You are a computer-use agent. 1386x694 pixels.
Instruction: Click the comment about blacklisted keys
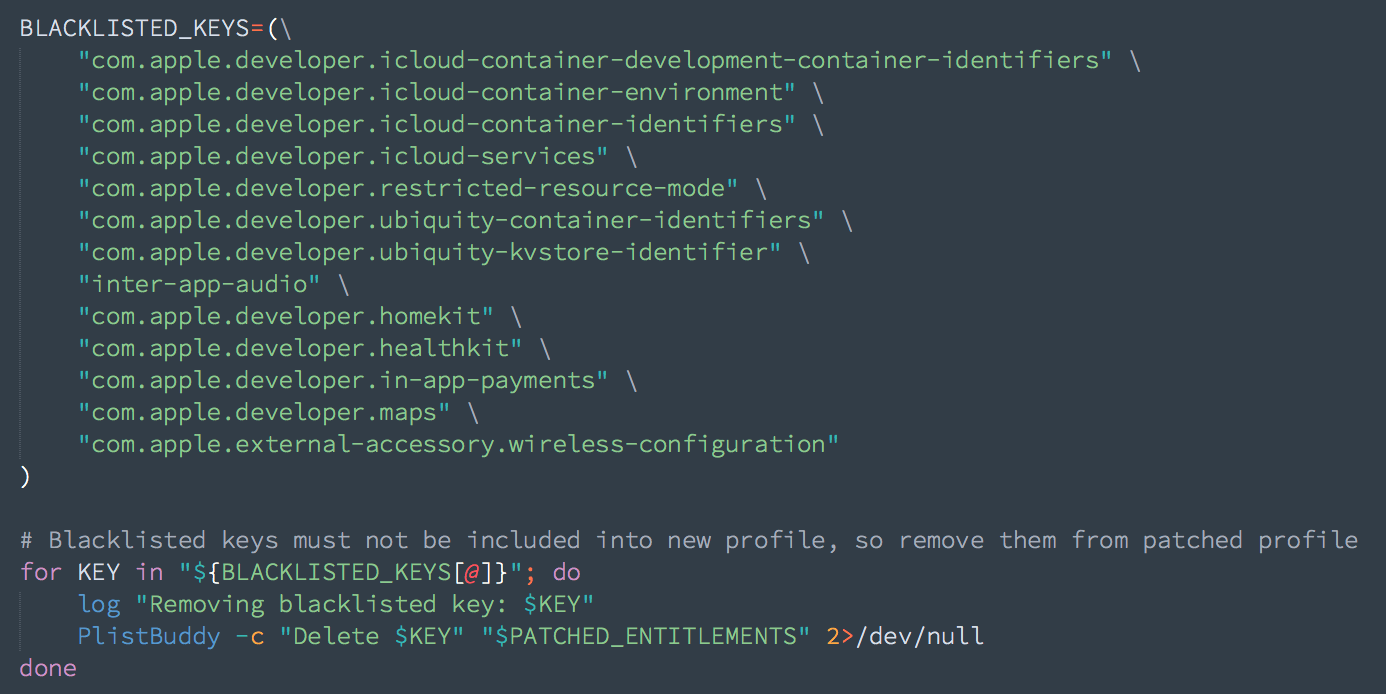[x=689, y=540]
